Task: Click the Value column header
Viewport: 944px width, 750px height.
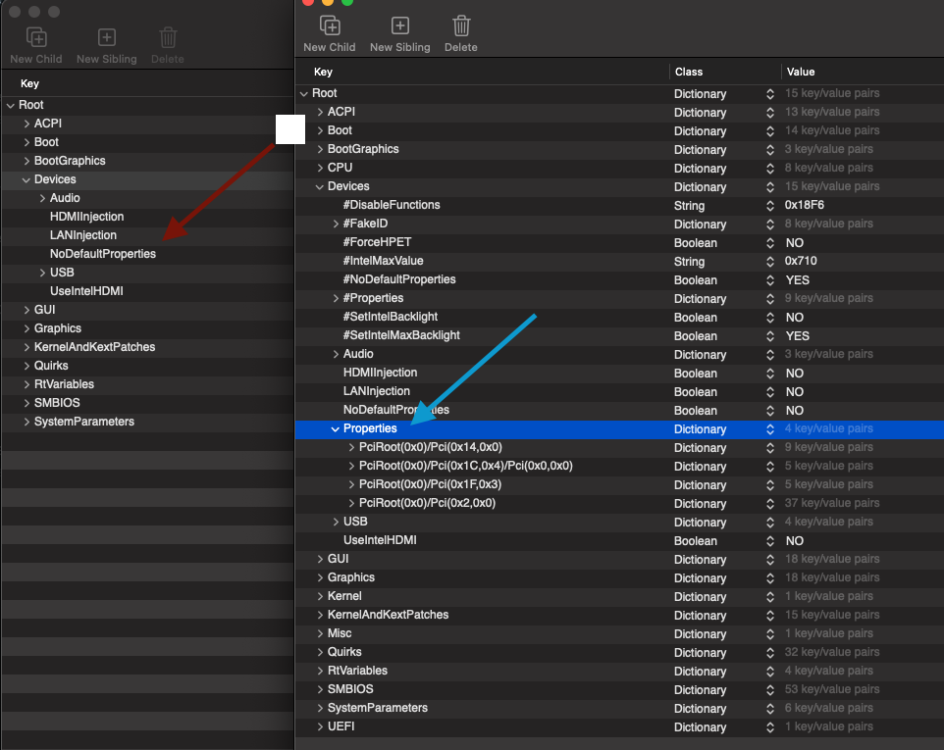Action: 801,72
